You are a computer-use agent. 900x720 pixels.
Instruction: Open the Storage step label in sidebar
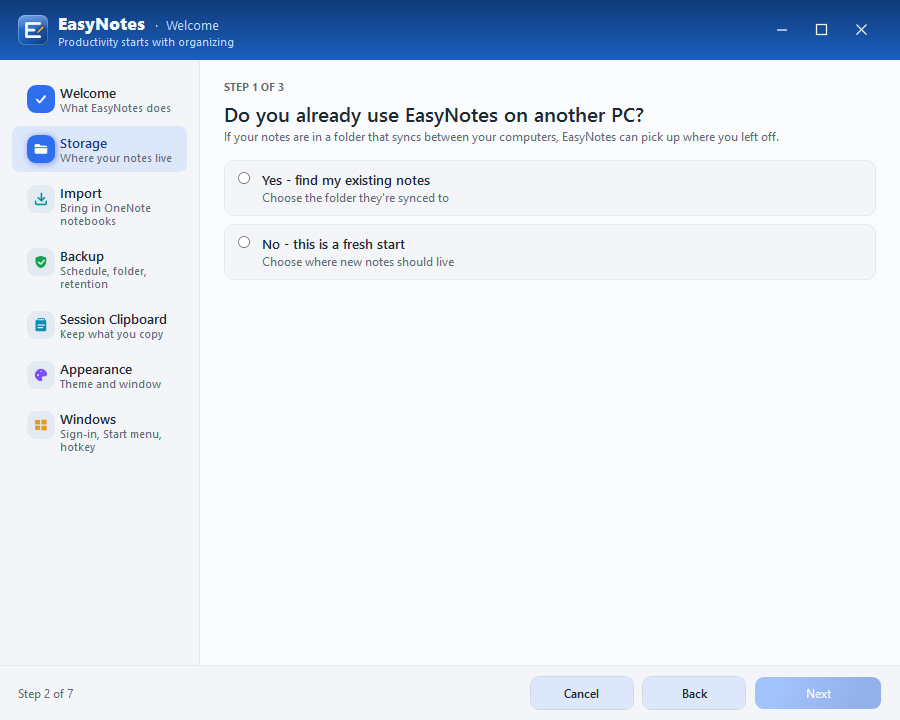83,143
